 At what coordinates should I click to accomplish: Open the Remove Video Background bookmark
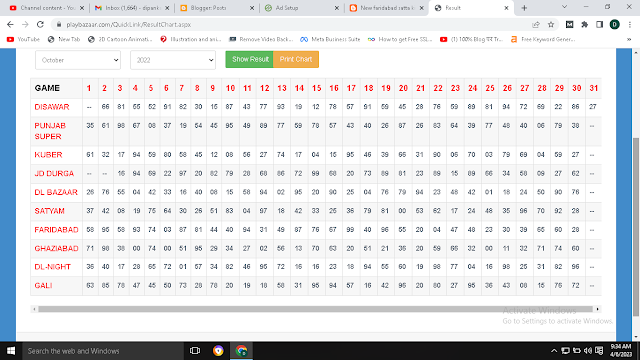pos(261,39)
